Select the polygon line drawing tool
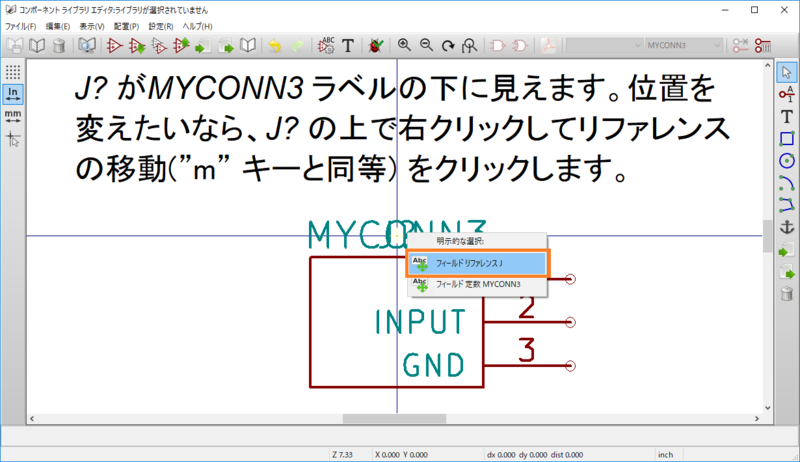 pos(786,205)
